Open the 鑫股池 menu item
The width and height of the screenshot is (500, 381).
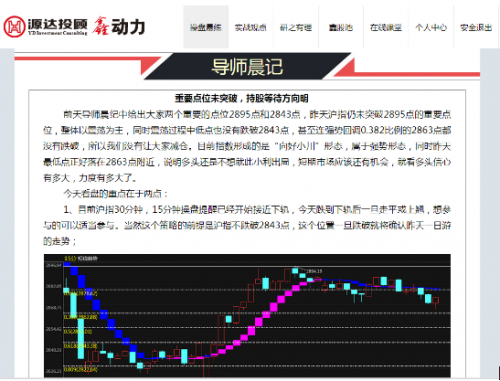click(341, 27)
